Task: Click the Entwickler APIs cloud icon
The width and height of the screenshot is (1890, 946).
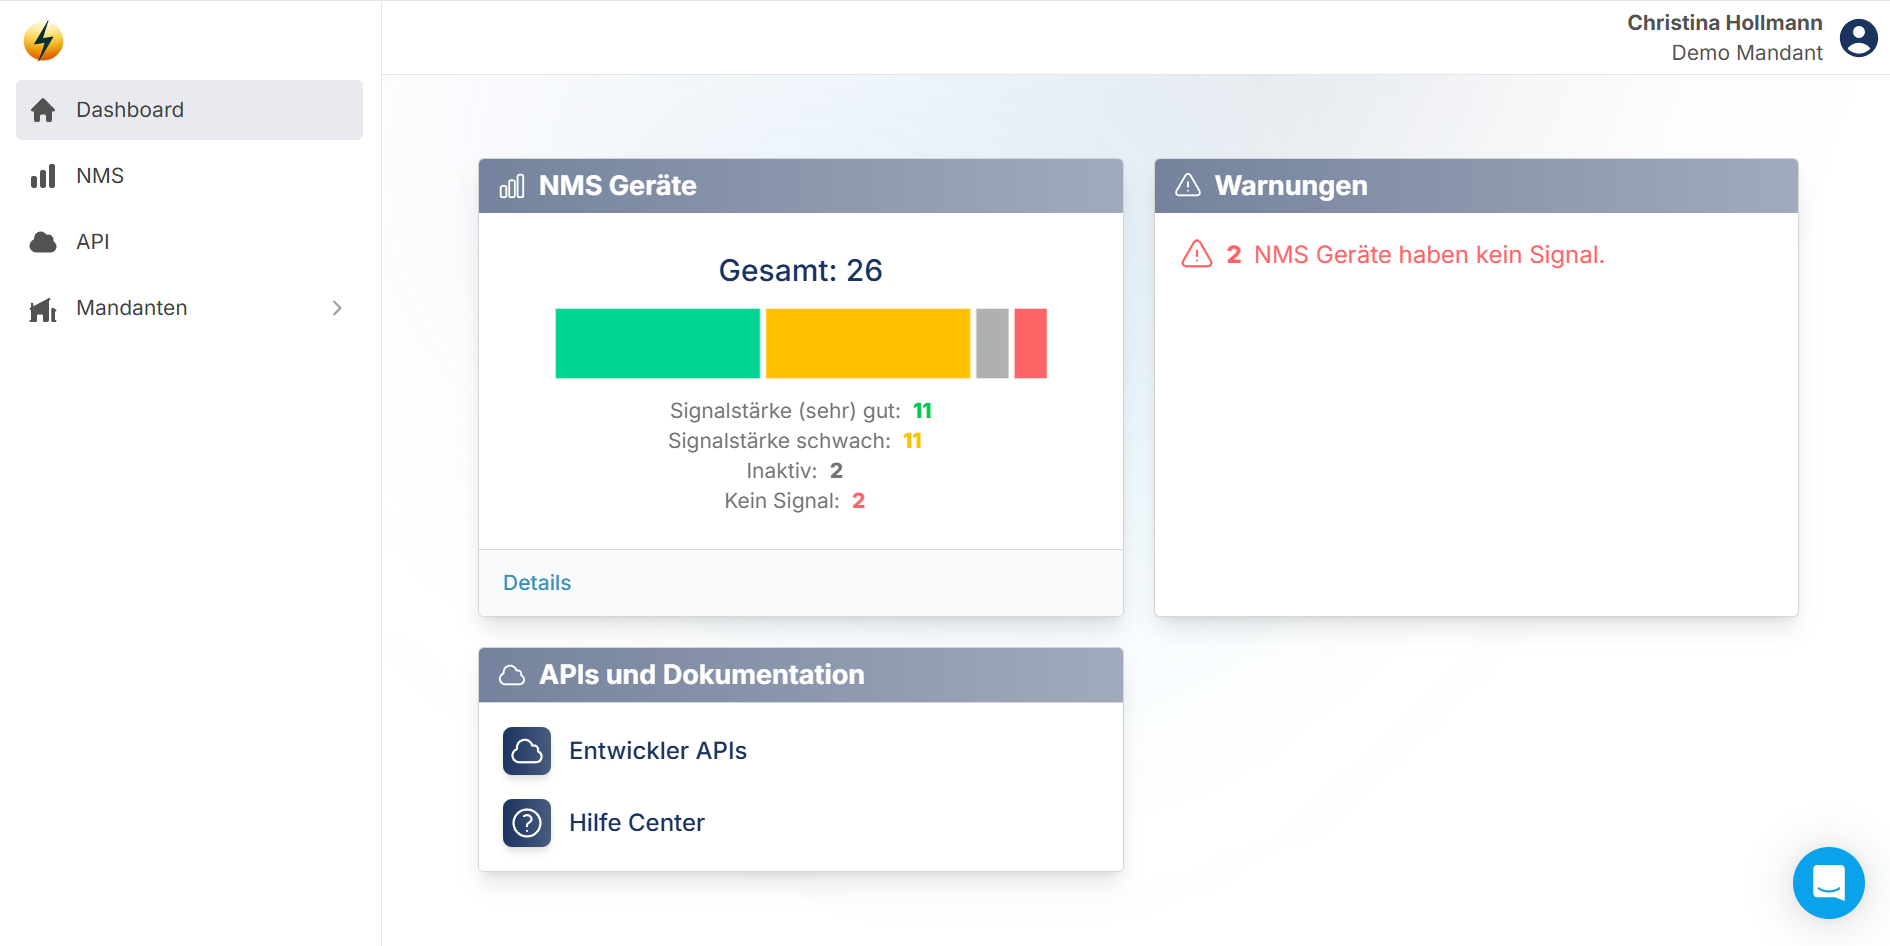Action: click(x=527, y=751)
